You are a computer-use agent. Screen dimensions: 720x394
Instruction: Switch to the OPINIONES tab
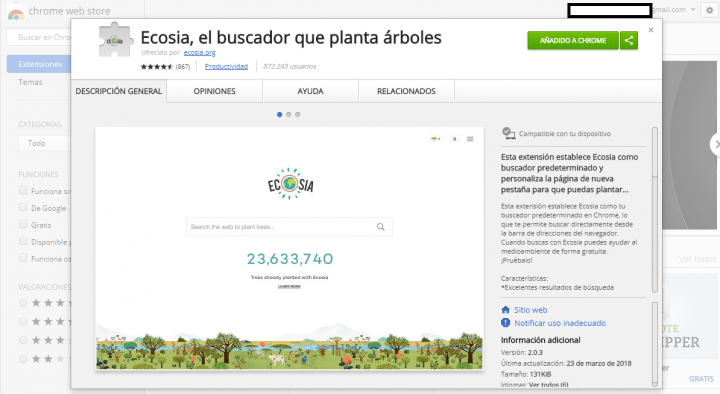tap(214, 91)
